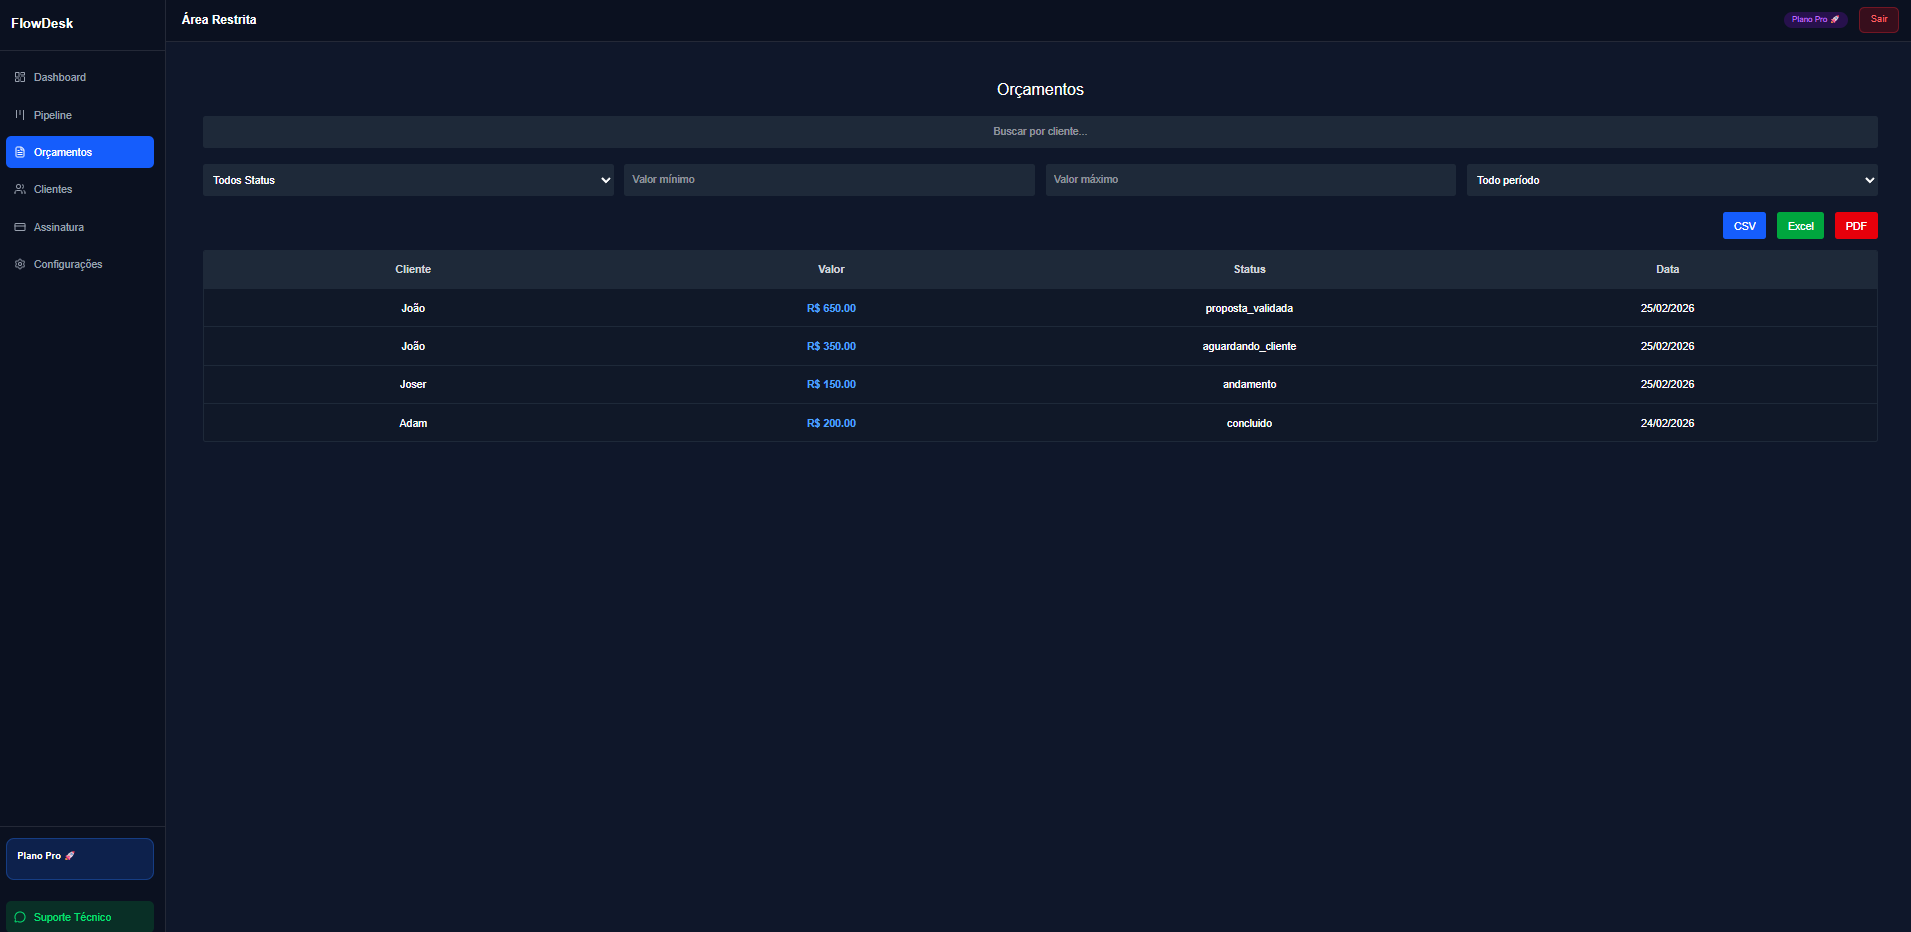Expand the Todo período dropdown

[1671, 180]
